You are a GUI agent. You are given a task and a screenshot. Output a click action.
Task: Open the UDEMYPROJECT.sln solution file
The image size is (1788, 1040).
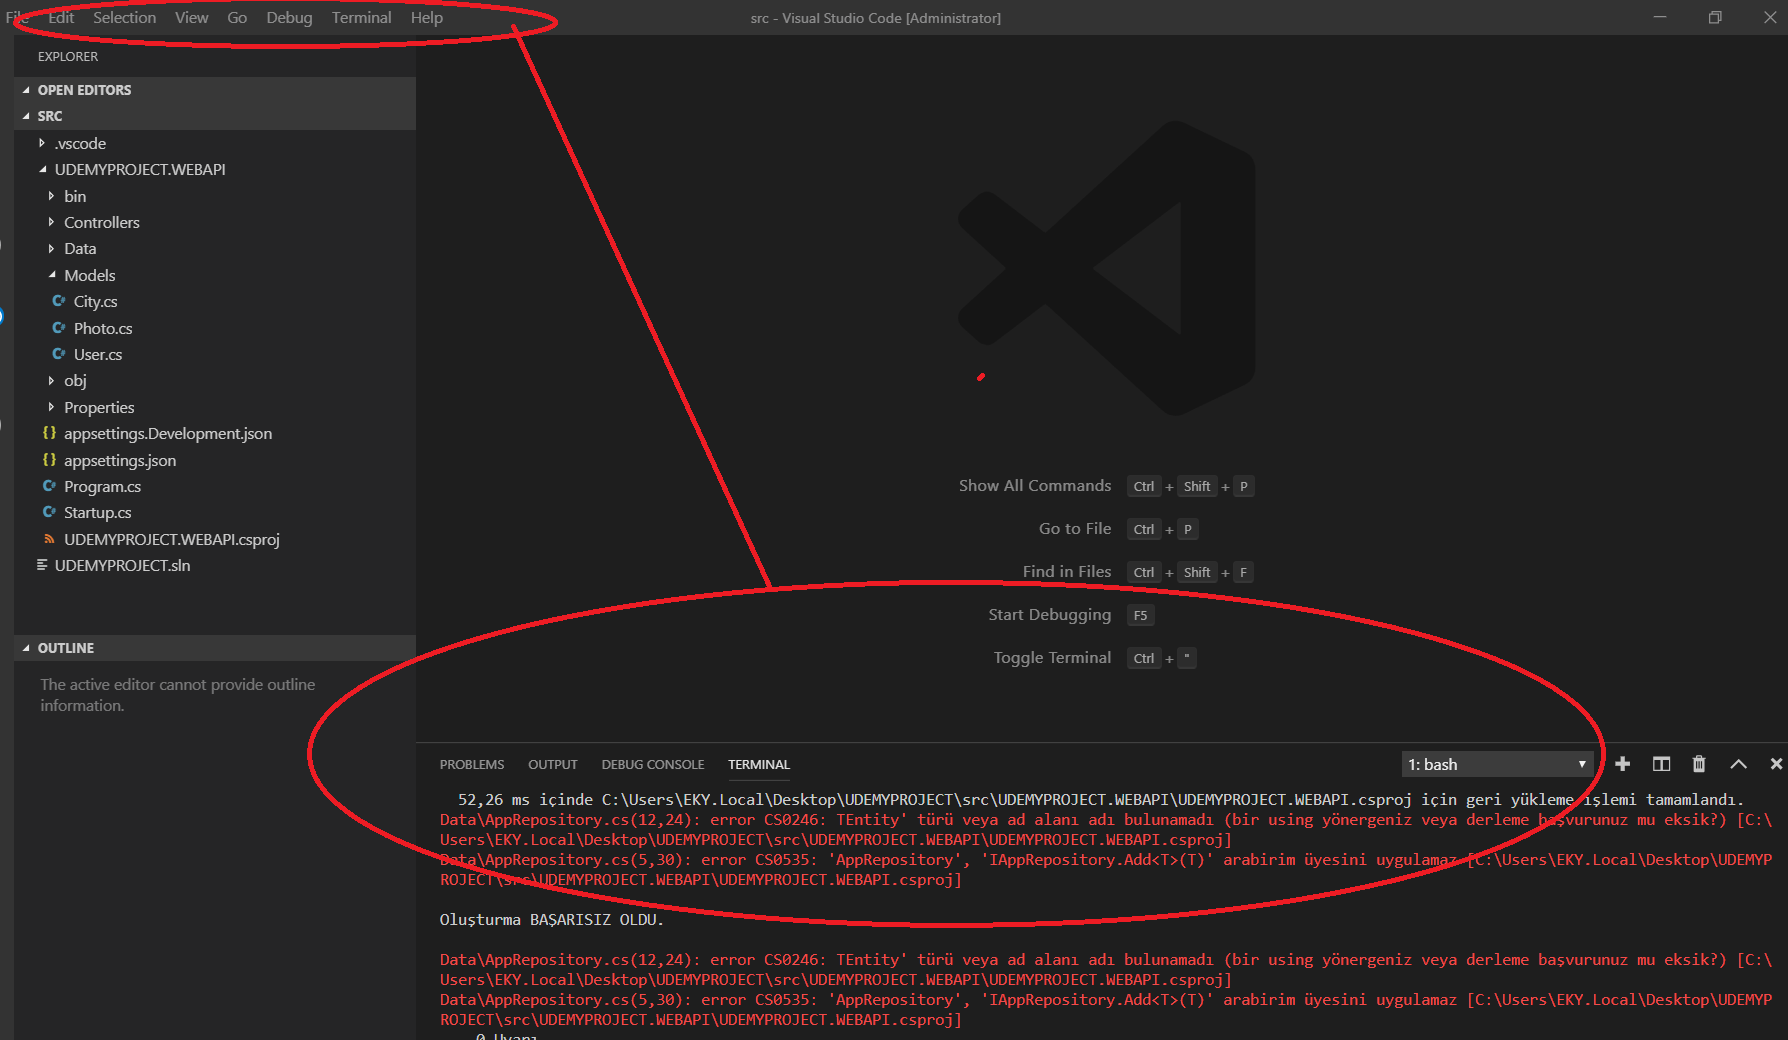122,566
